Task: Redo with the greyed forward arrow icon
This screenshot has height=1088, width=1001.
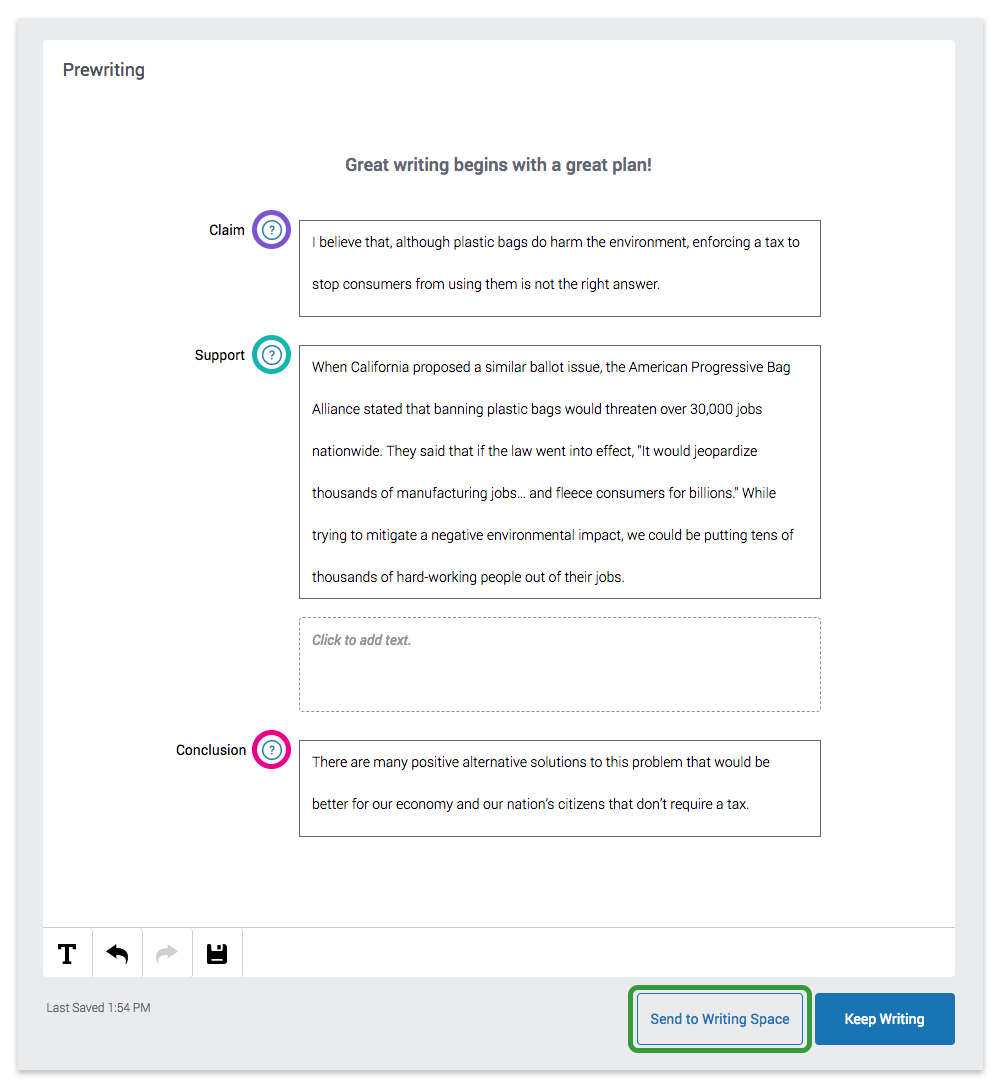Action: point(167,953)
